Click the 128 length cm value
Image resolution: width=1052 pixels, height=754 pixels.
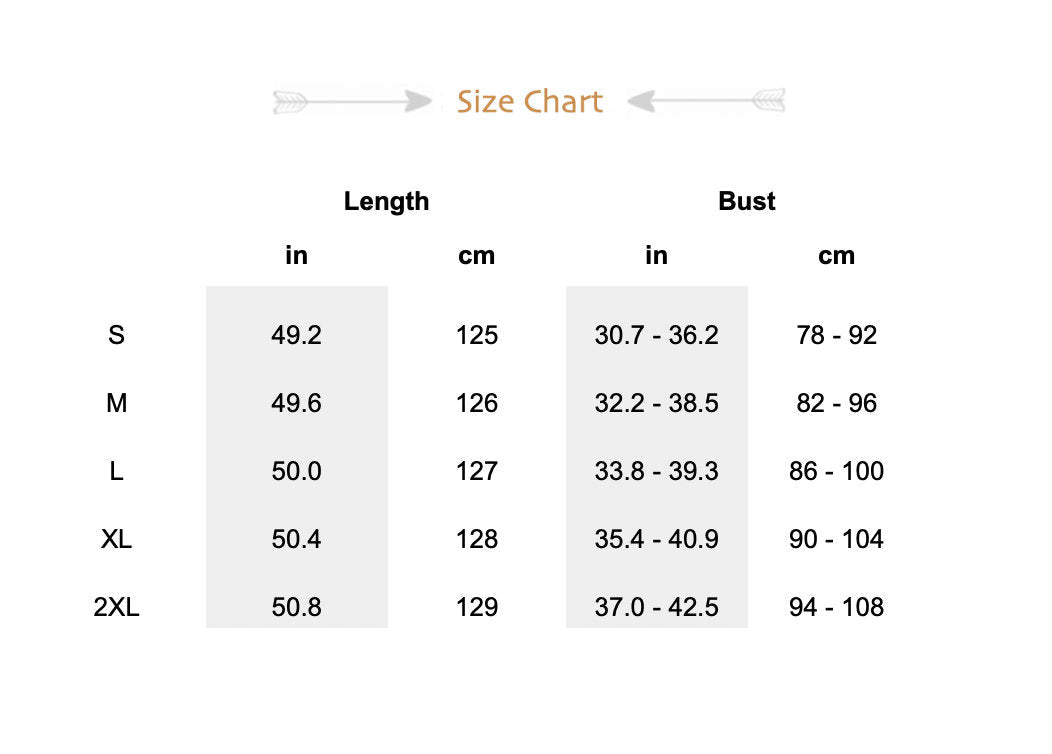[476, 539]
